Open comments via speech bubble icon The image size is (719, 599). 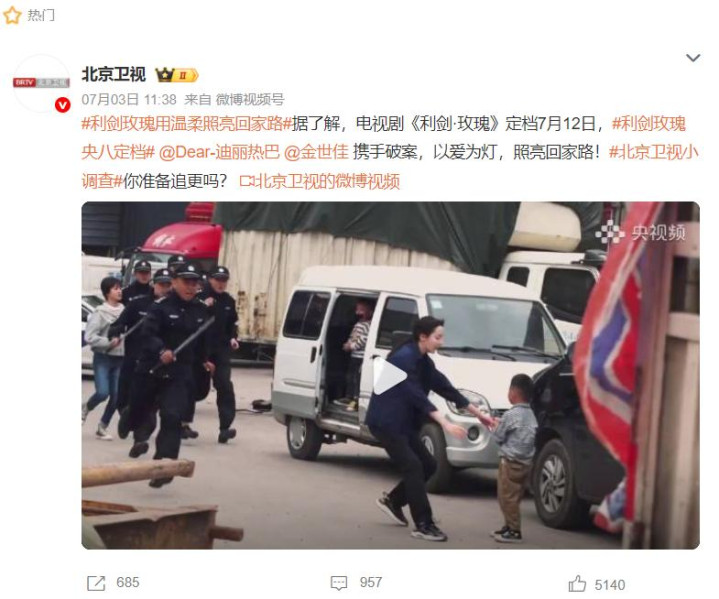click(338, 583)
